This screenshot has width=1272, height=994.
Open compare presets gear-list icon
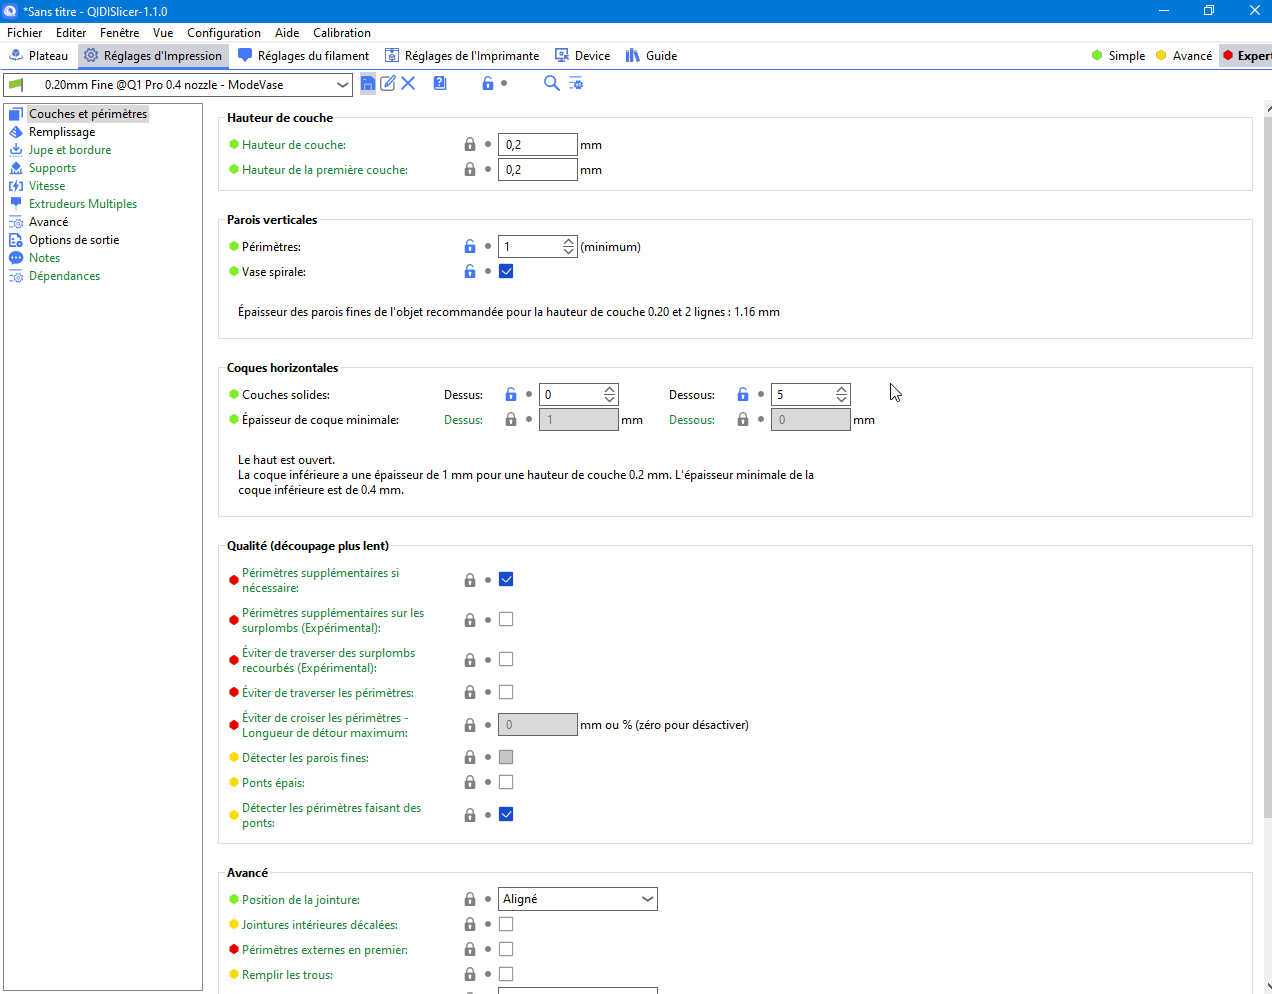576,84
